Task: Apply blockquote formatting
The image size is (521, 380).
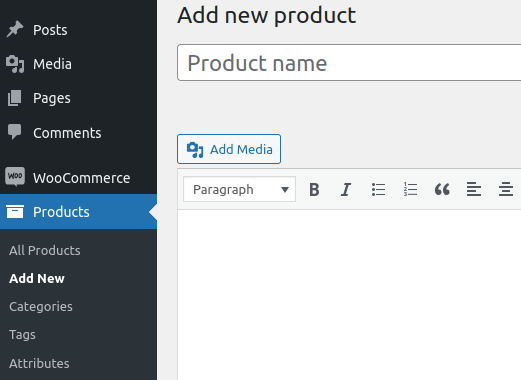Action: click(442, 190)
